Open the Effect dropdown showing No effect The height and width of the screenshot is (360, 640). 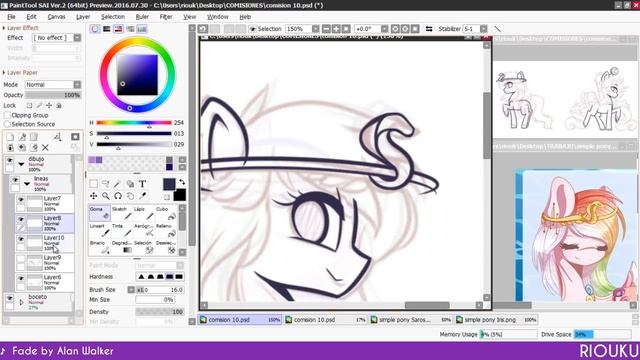(77, 38)
